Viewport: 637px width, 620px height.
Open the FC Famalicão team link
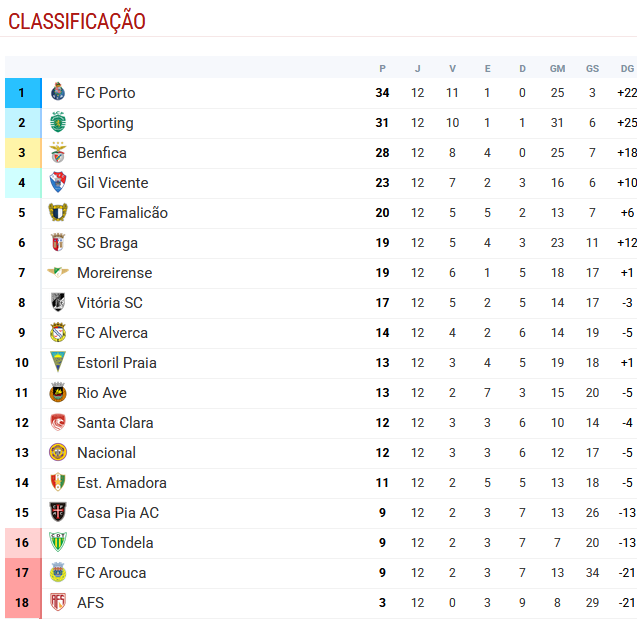click(x=122, y=213)
